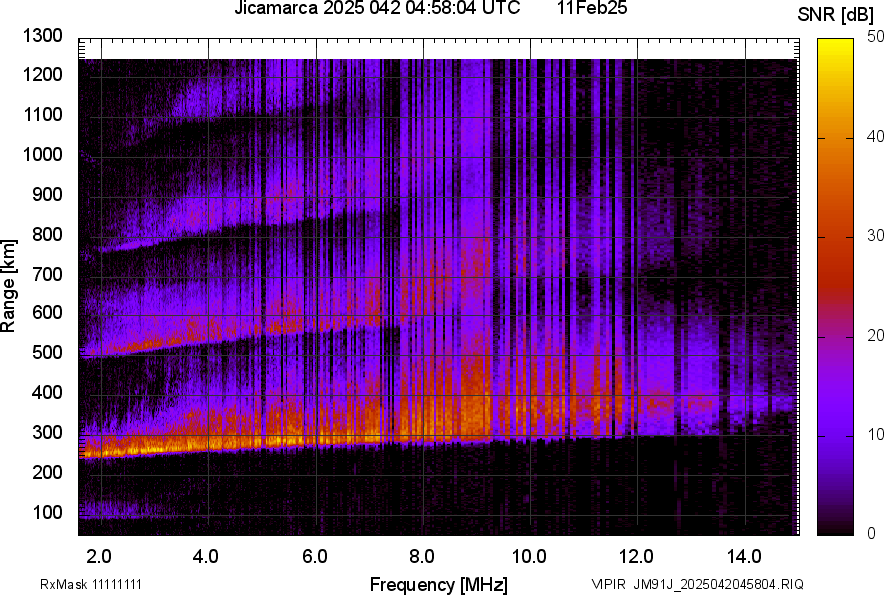Click the VIPIR .RIQ filename text
This screenshot has width=884, height=595.
click(x=697, y=584)
